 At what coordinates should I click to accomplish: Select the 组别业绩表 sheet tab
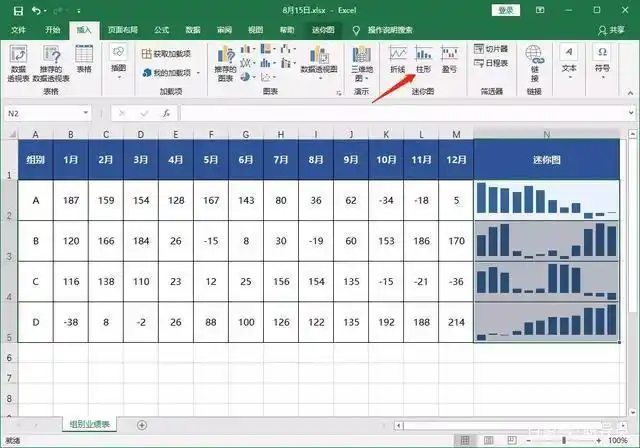[89, 425]
